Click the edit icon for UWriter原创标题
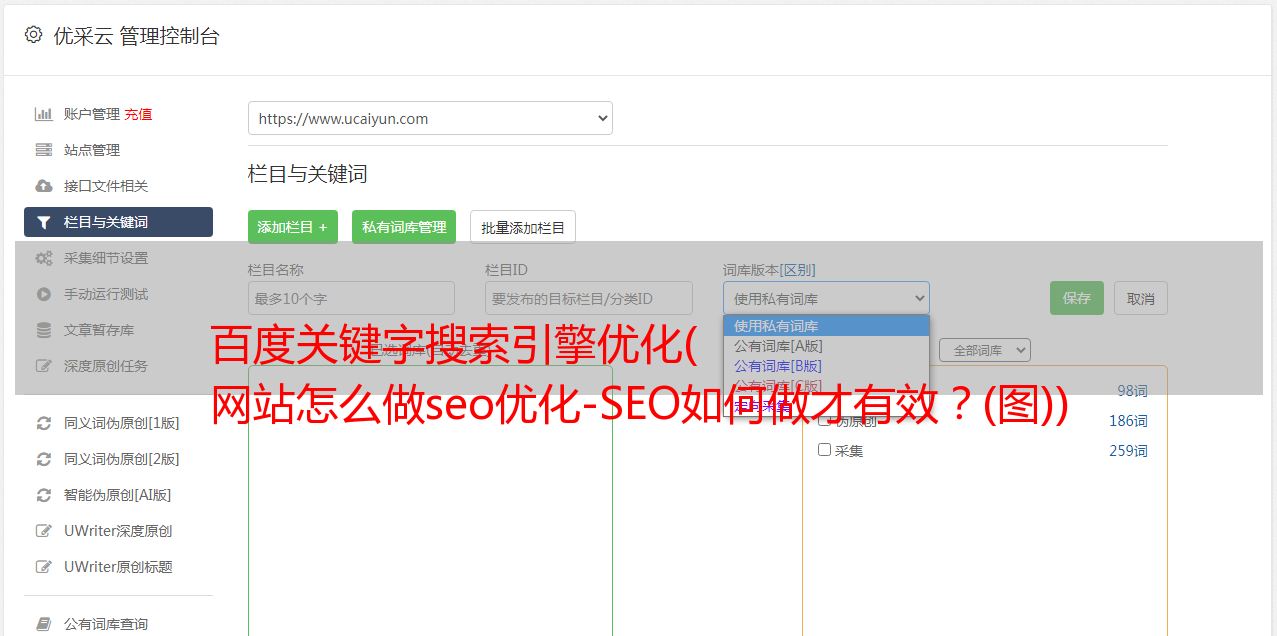 coord(43,567)
